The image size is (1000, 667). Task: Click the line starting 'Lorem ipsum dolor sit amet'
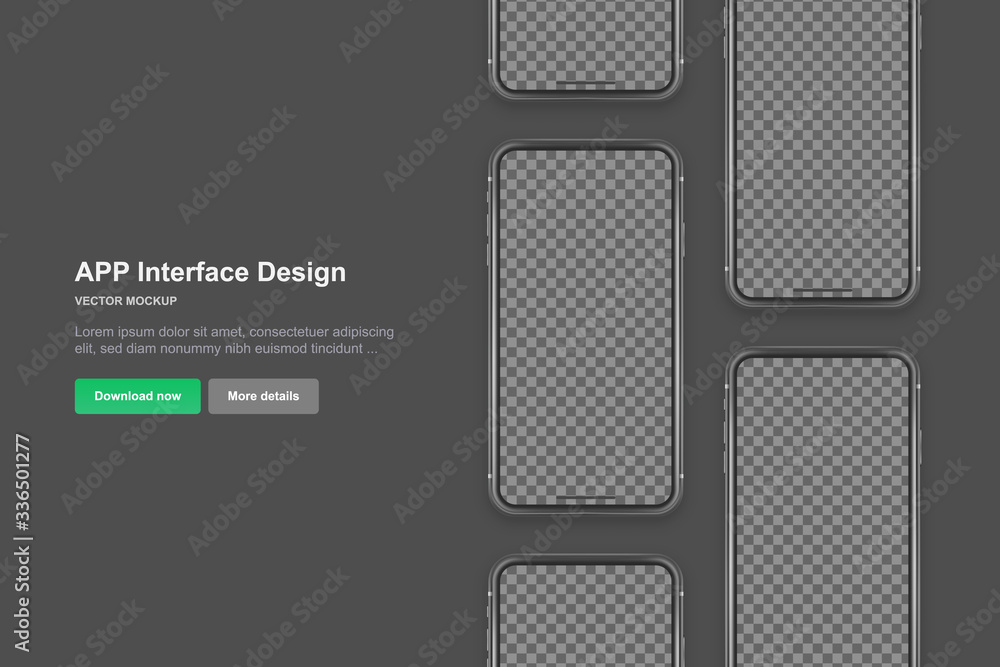(x=234, y=332)
